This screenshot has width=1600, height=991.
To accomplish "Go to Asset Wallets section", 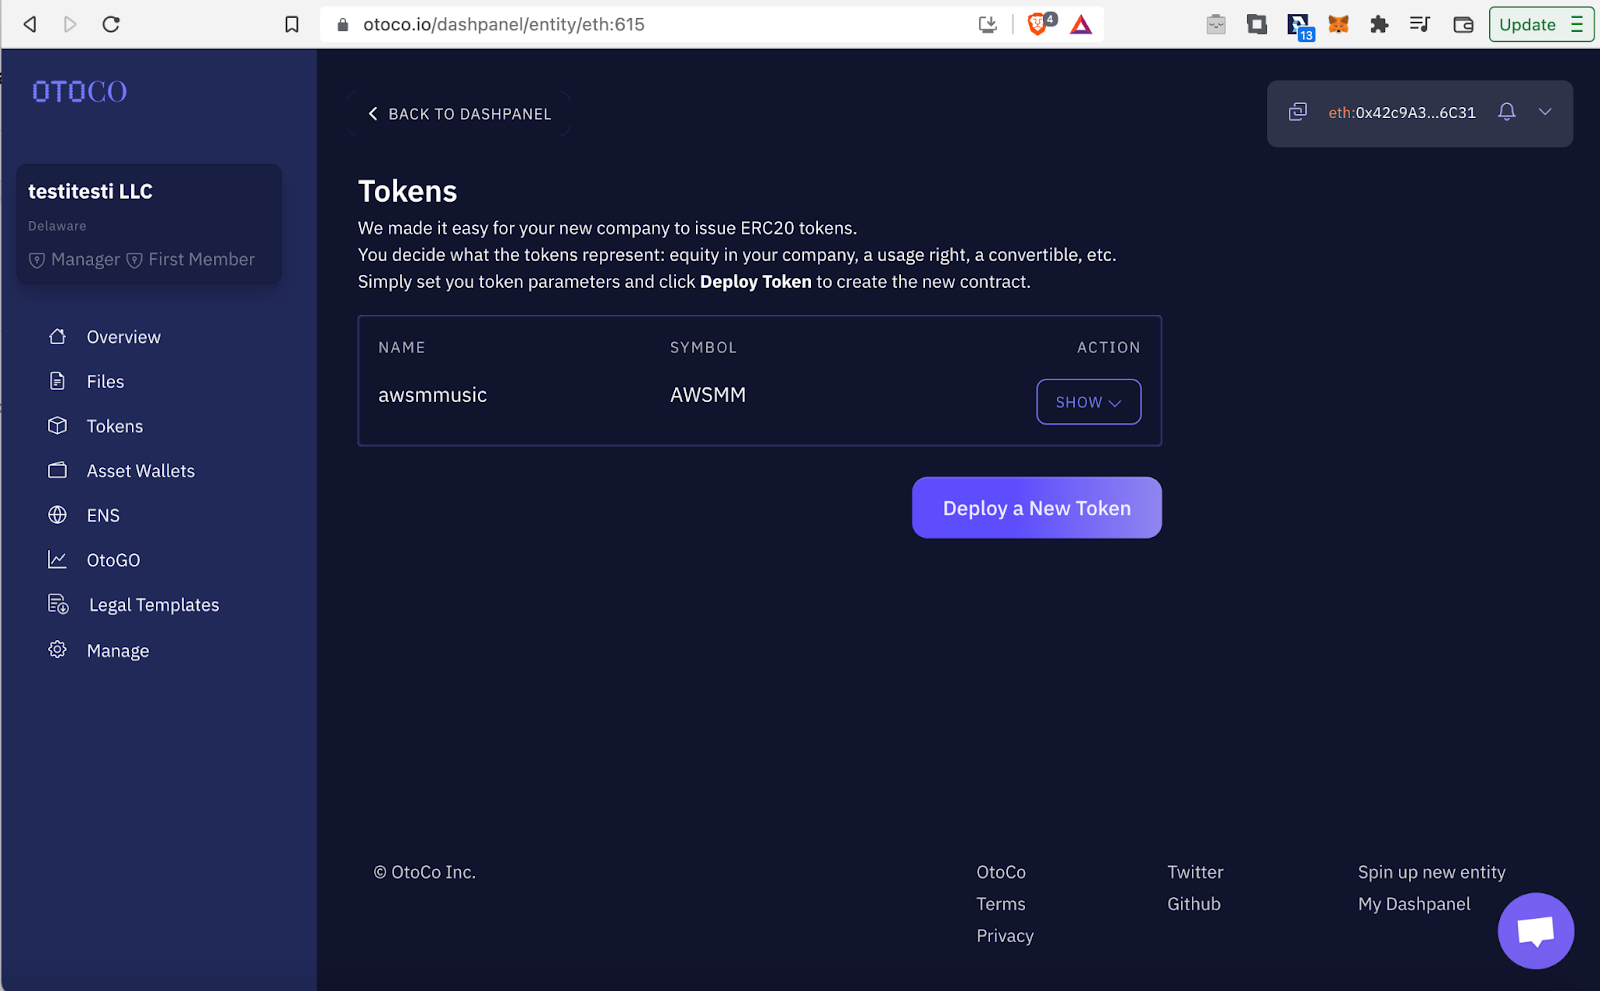I will (140, 471).
